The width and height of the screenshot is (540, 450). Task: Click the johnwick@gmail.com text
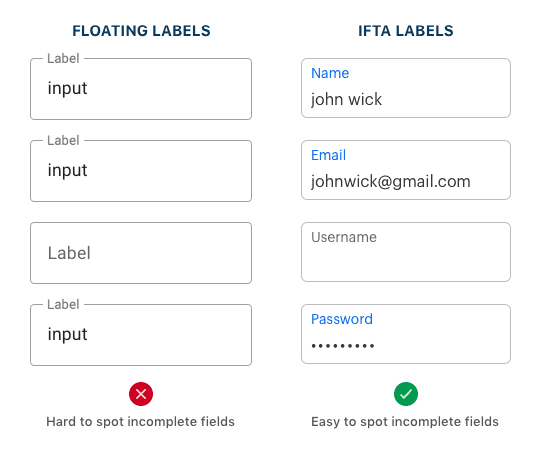[391, 181]
